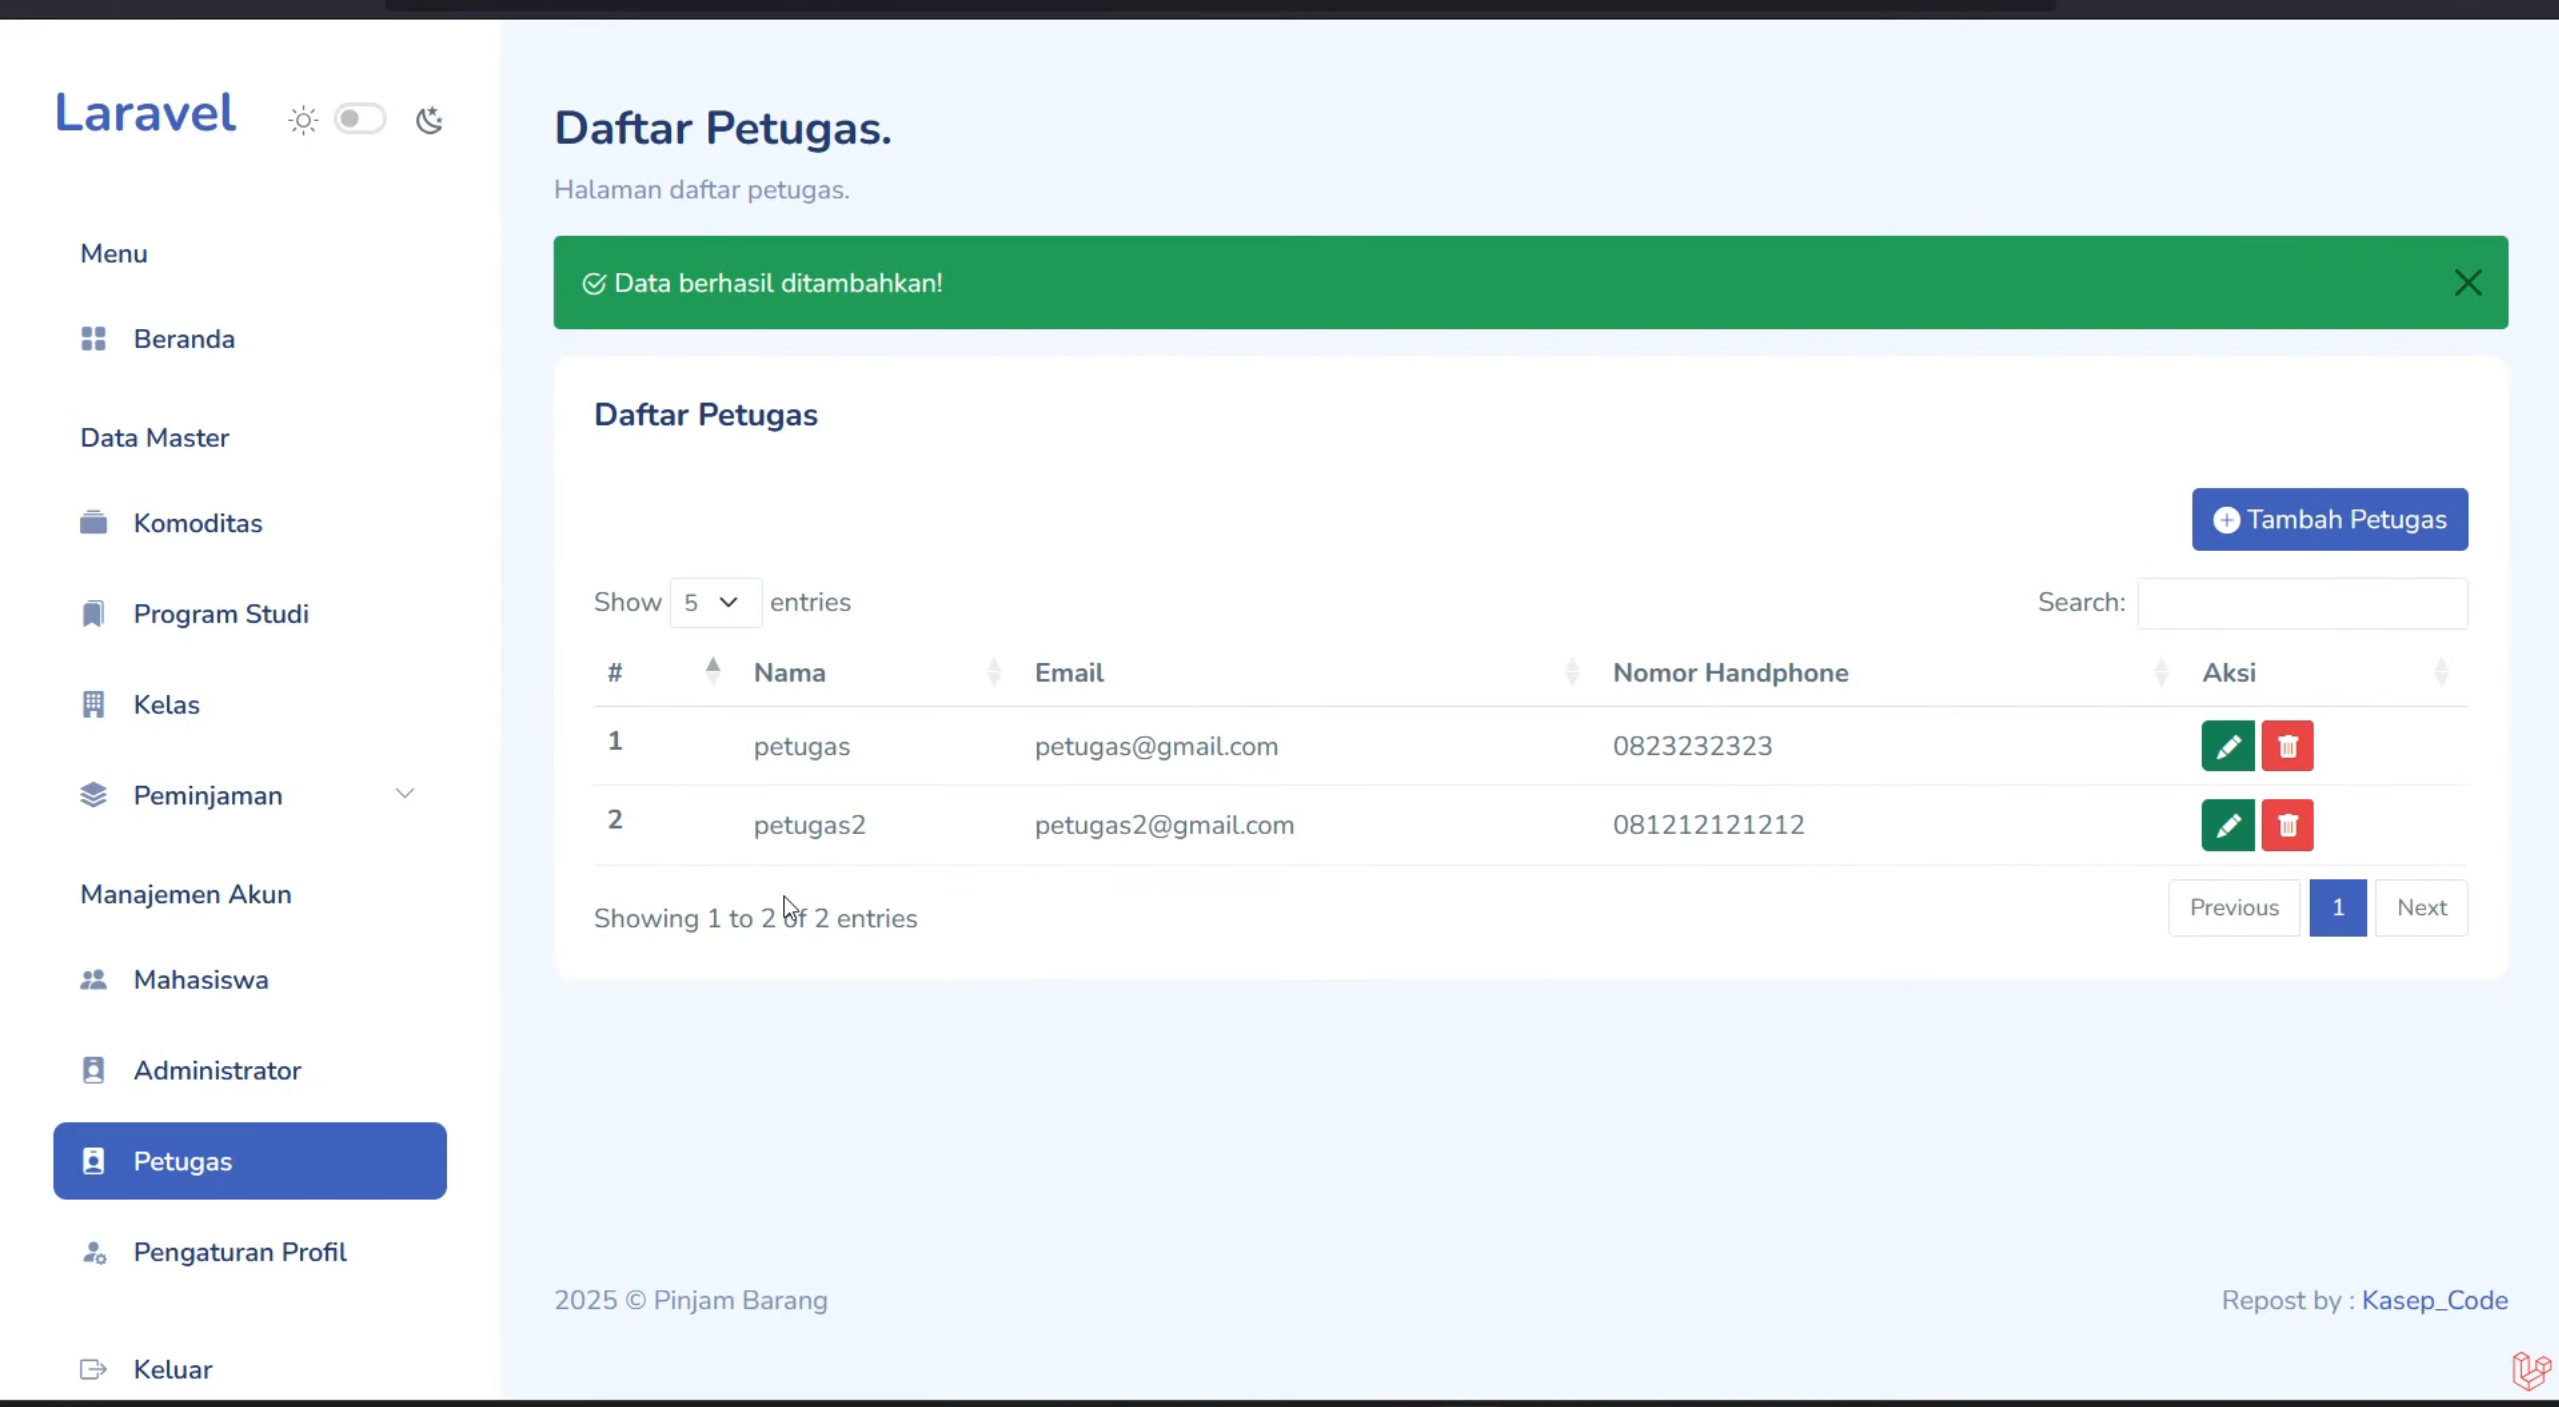Open Mahasiswa menu item
The height and width of the screenshot is (1407, 2559).
click(x=249, y=980)
